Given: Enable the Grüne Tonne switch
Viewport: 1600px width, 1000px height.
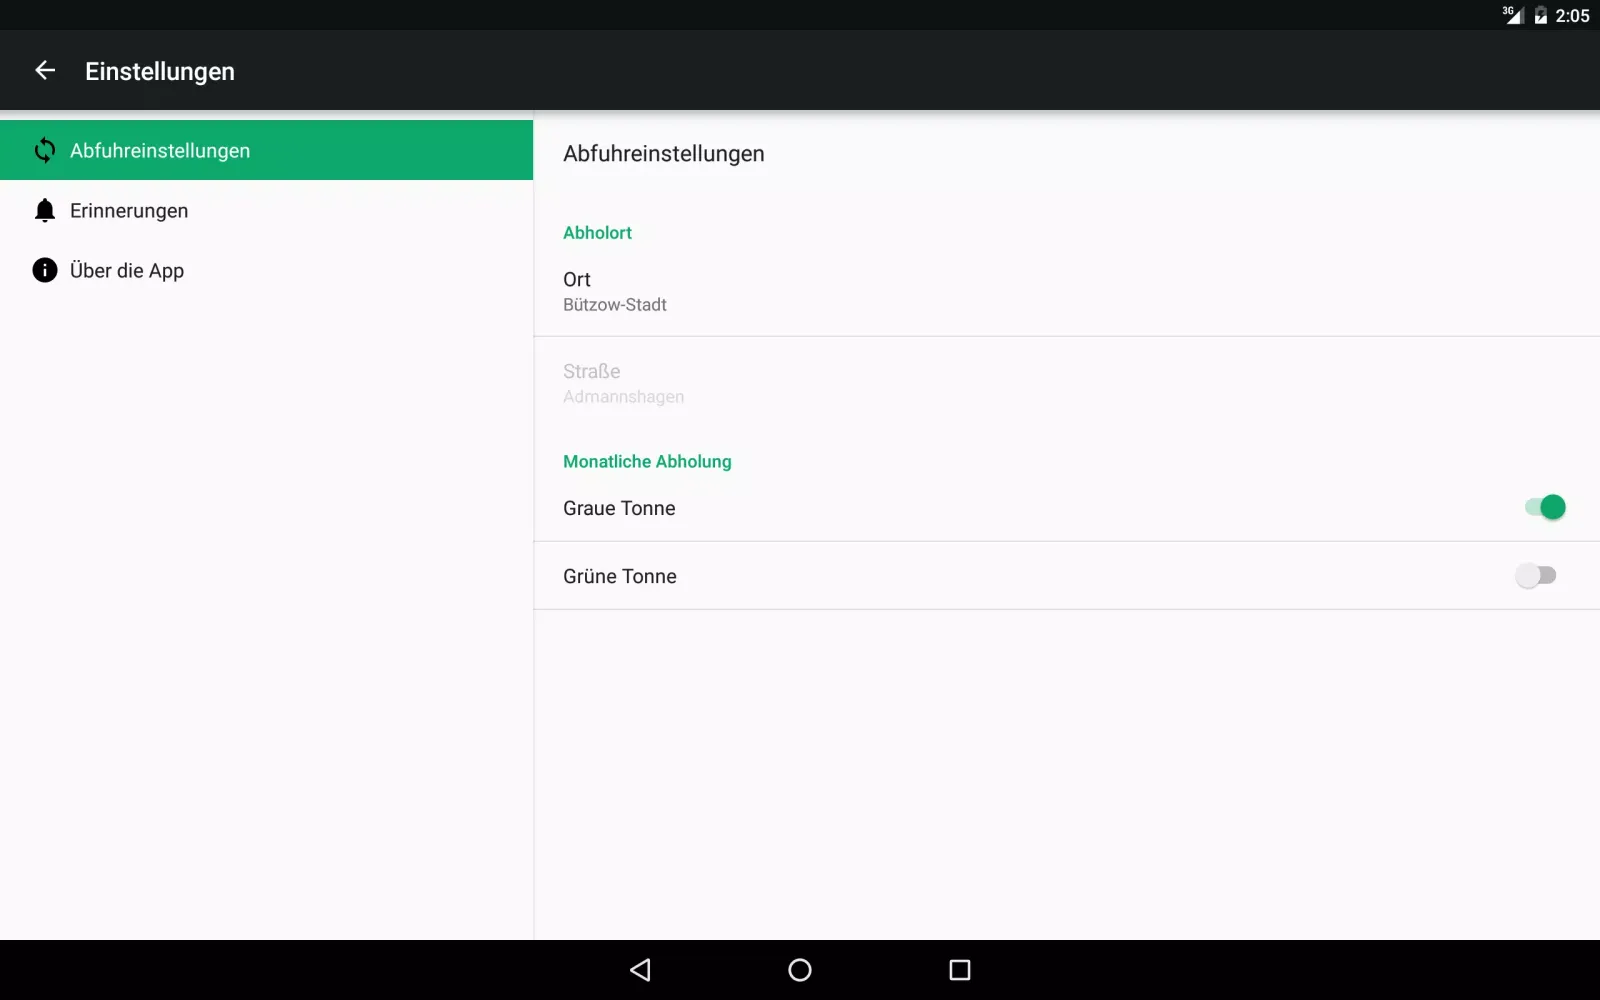Looking at the screenshot, I should (1536, 576).
